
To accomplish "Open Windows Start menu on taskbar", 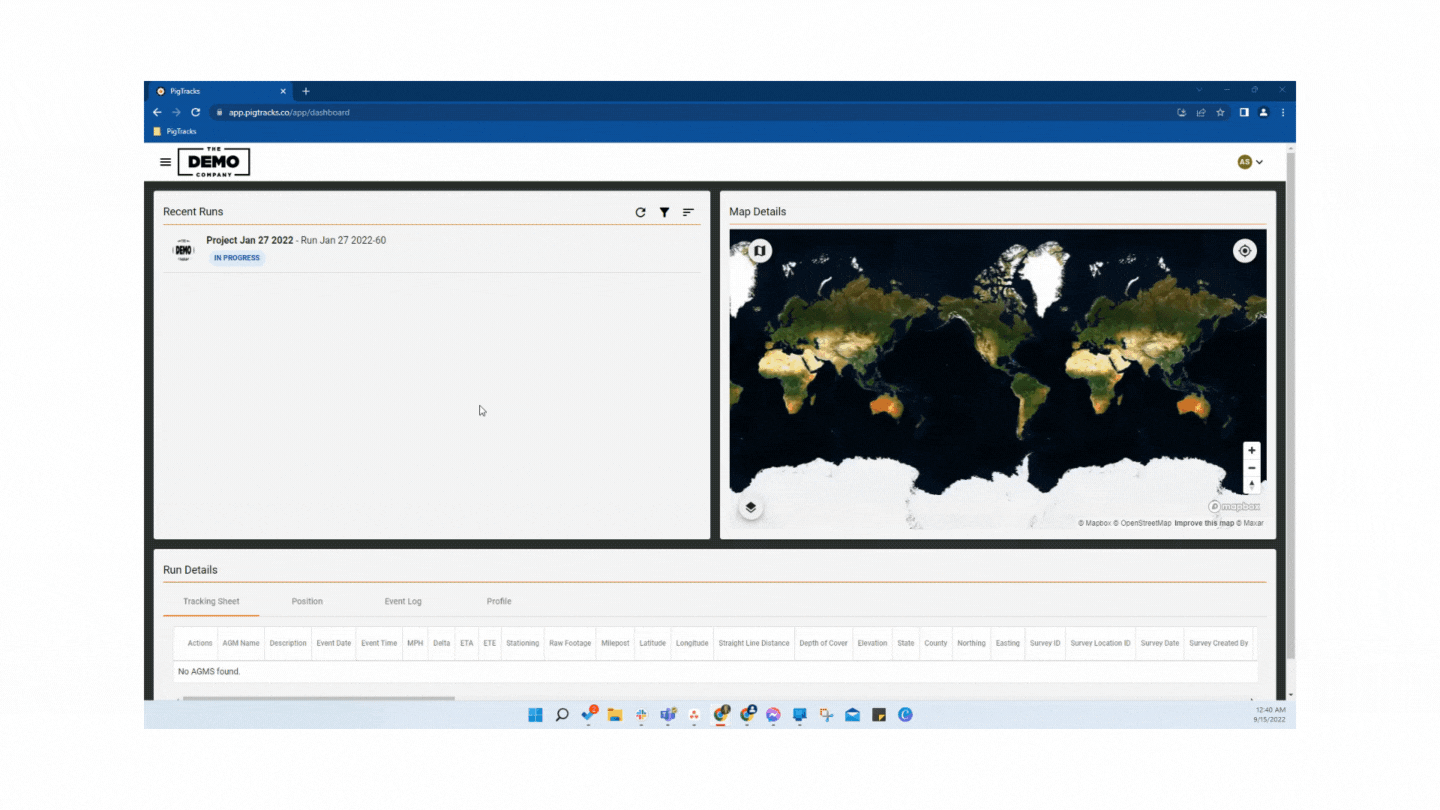I will (535, 715).
